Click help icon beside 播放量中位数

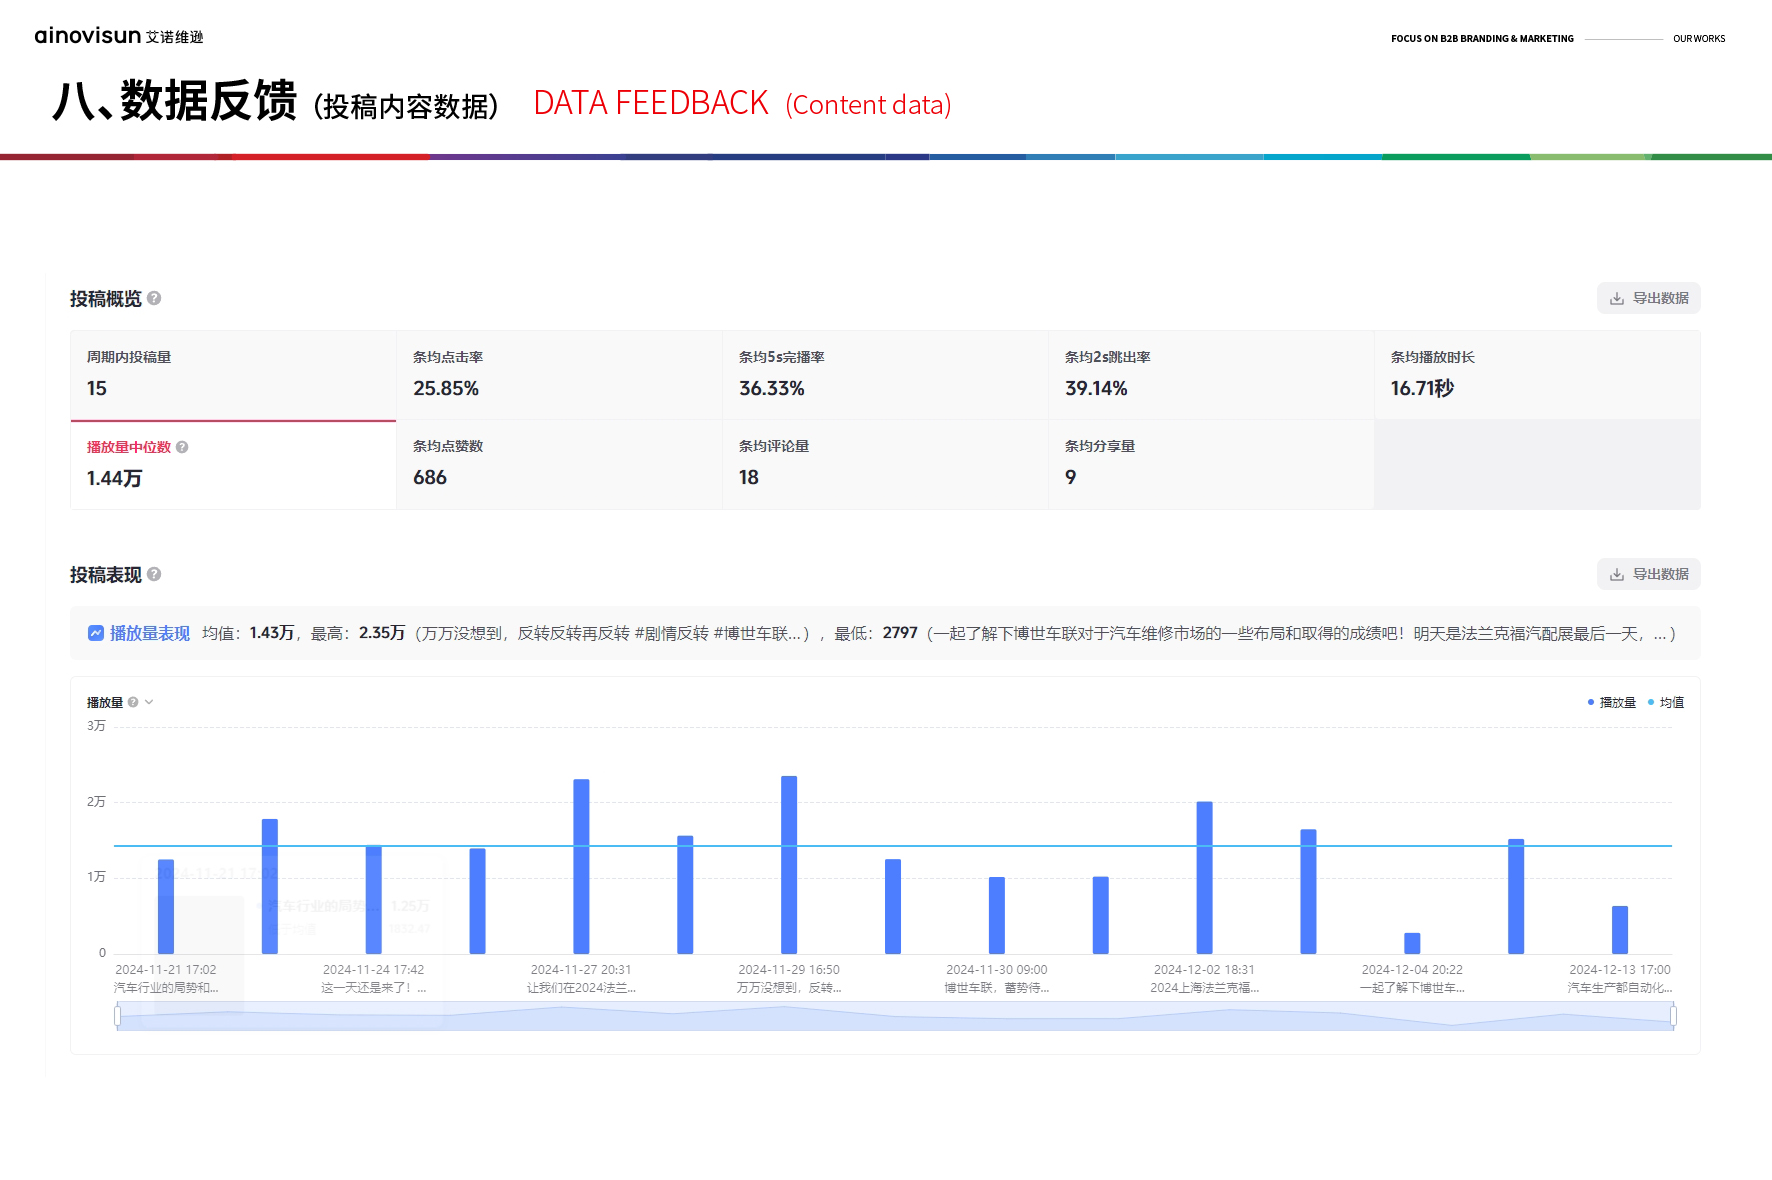coord(182,447)
